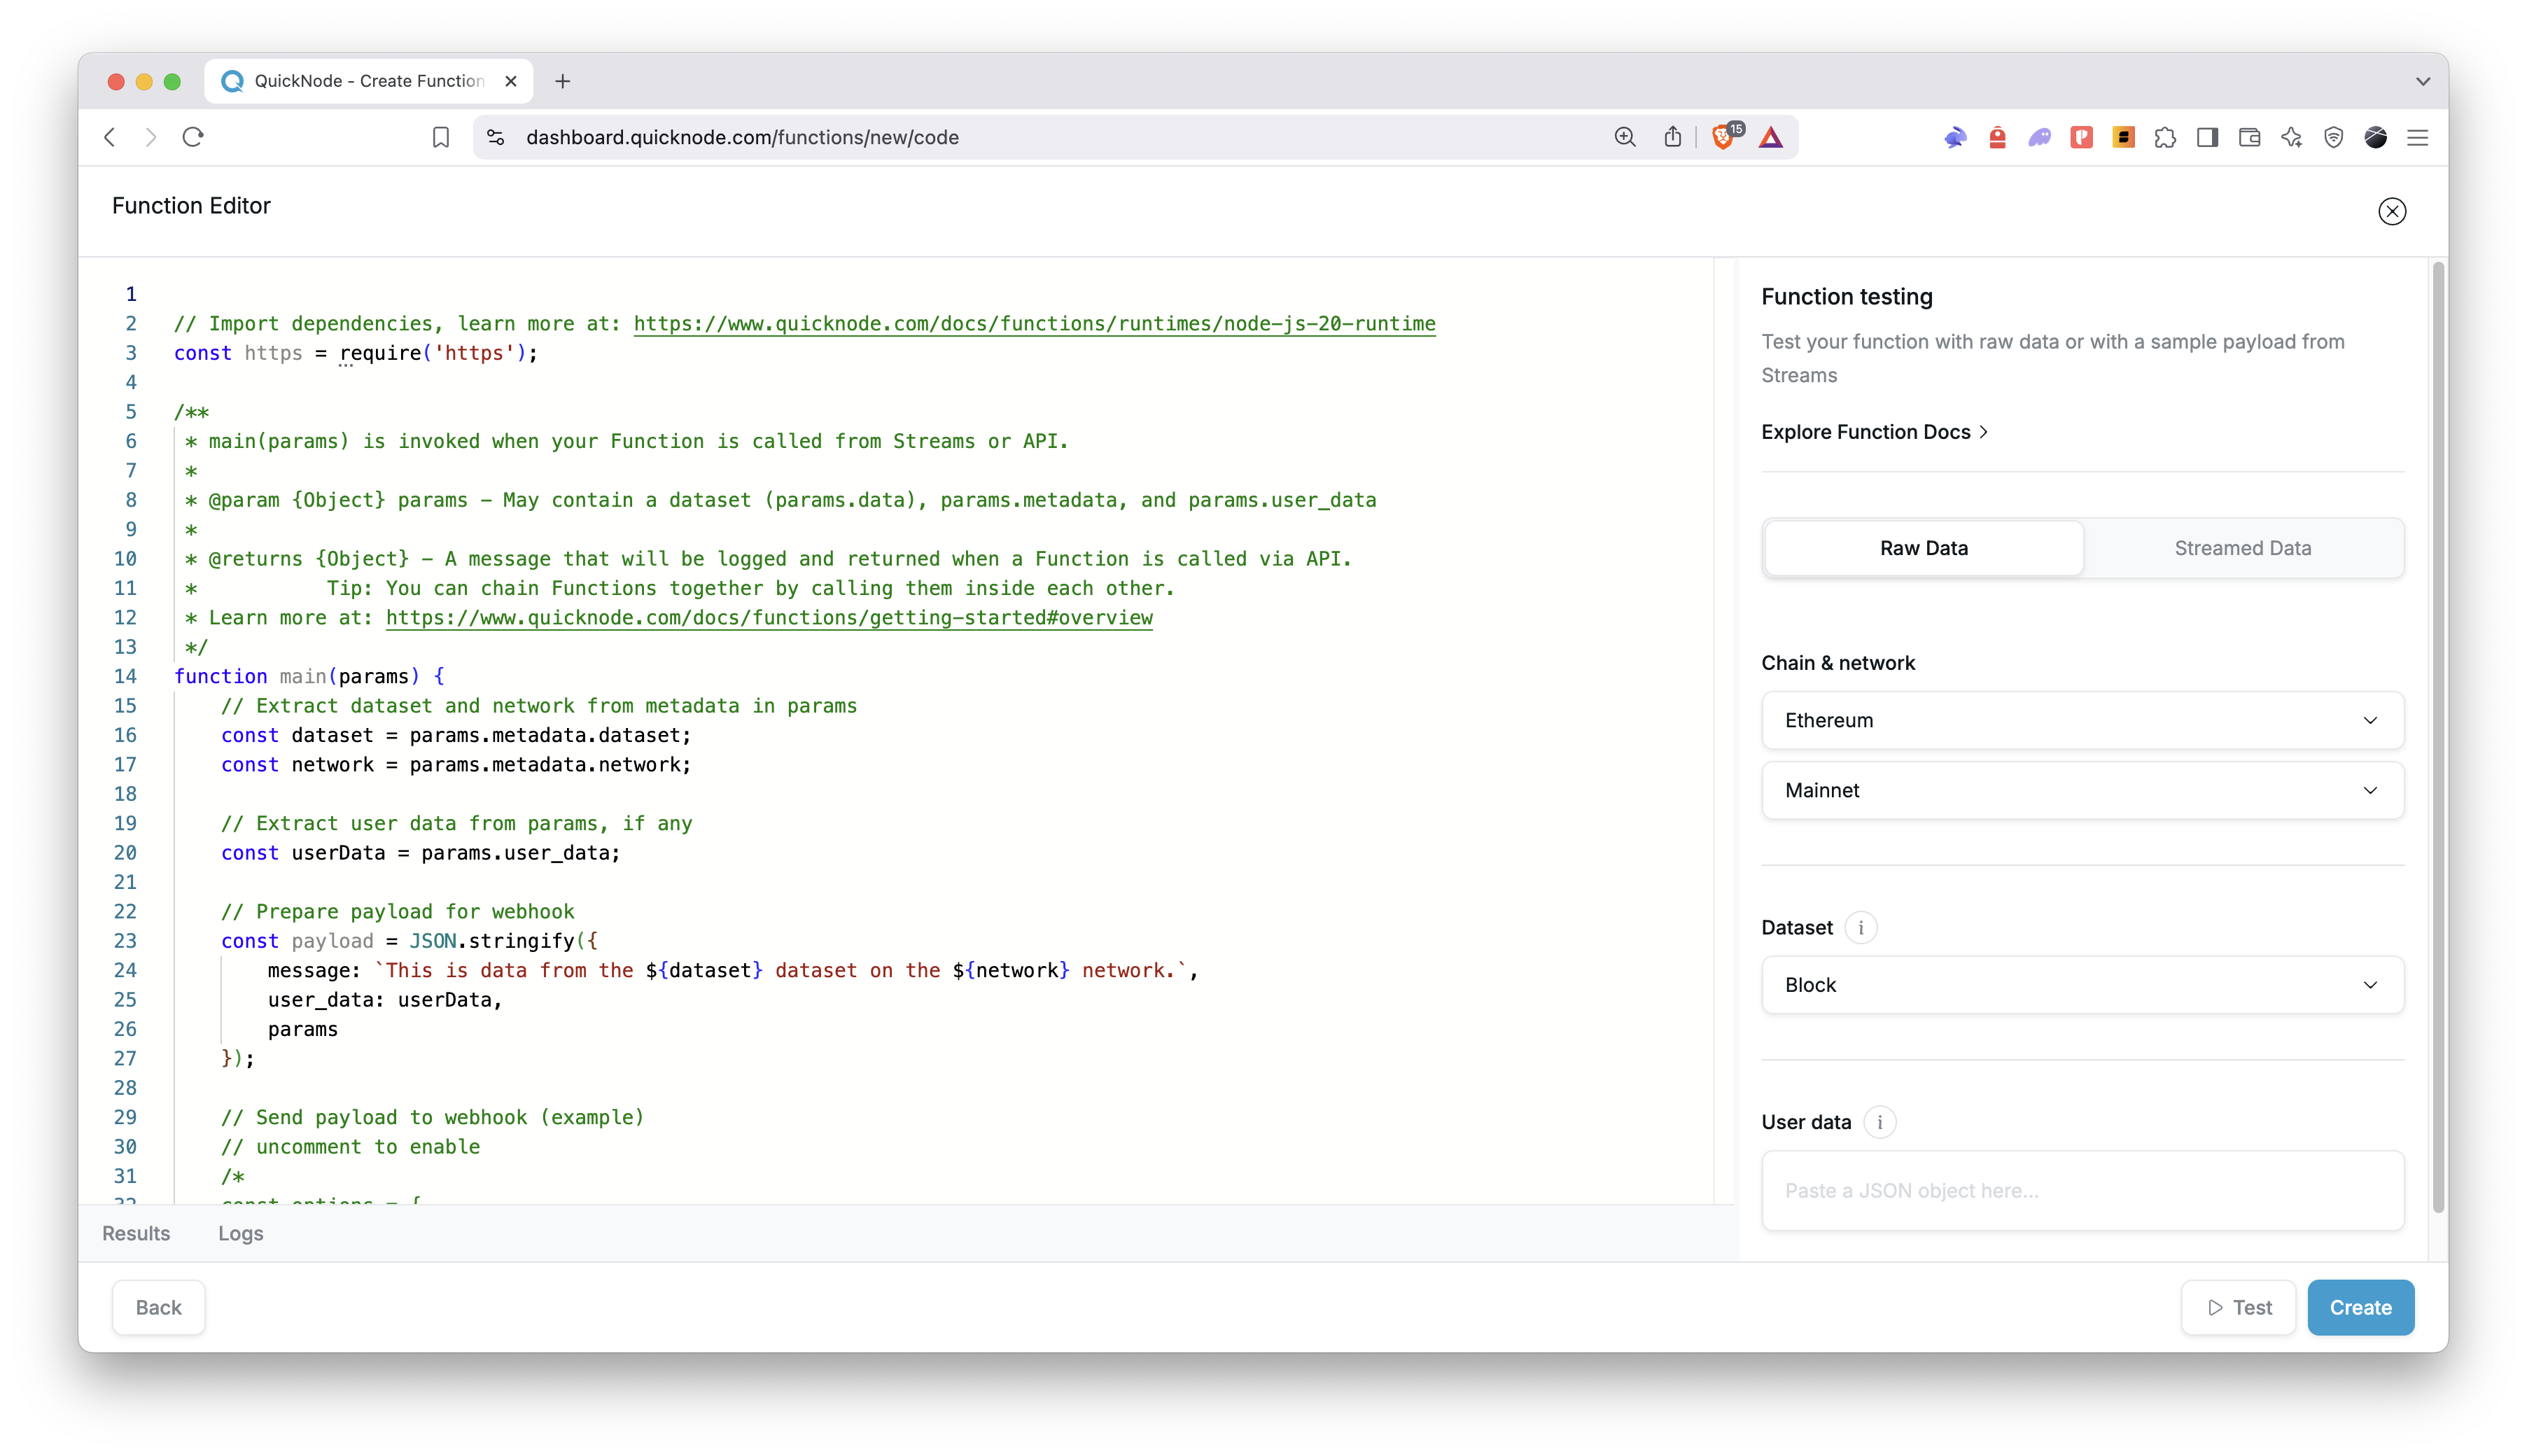Click the address bar URL
The width and height of the screenshot is (2527, 1456).
742,137
